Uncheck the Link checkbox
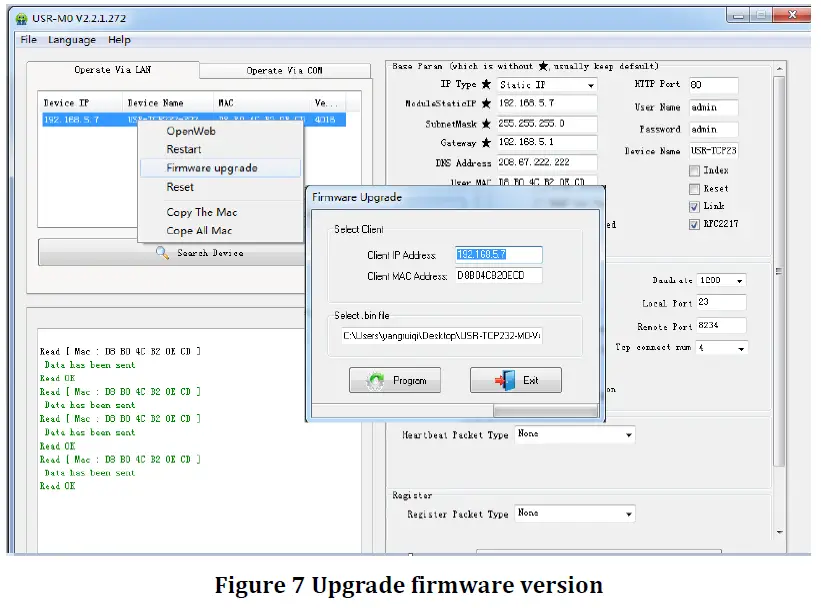The image size is (821, 608). point(694,207)
